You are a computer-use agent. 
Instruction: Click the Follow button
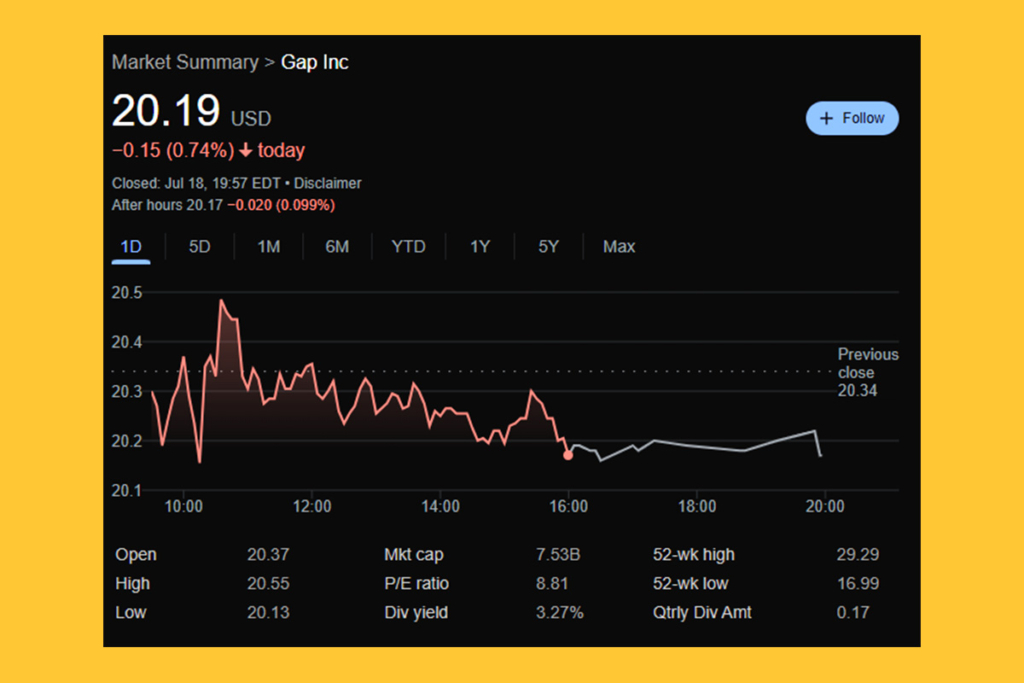click(852, 118)
